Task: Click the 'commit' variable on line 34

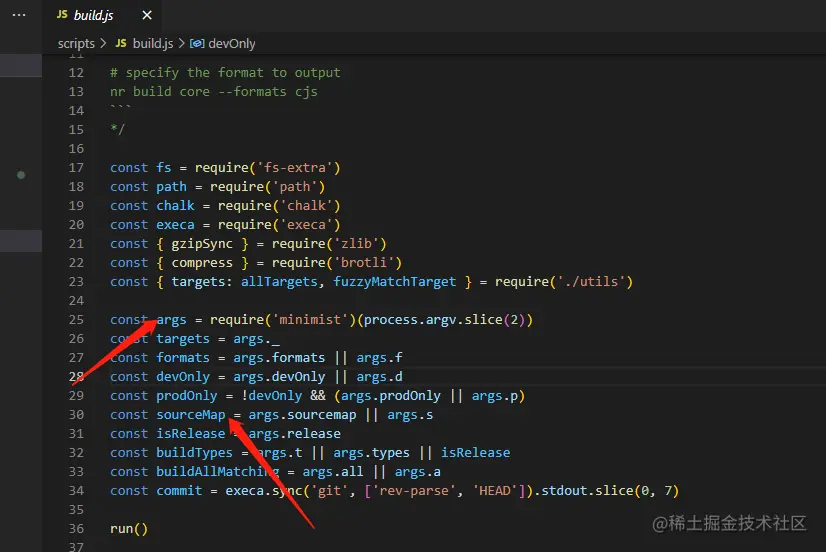Action: (179, 490)
